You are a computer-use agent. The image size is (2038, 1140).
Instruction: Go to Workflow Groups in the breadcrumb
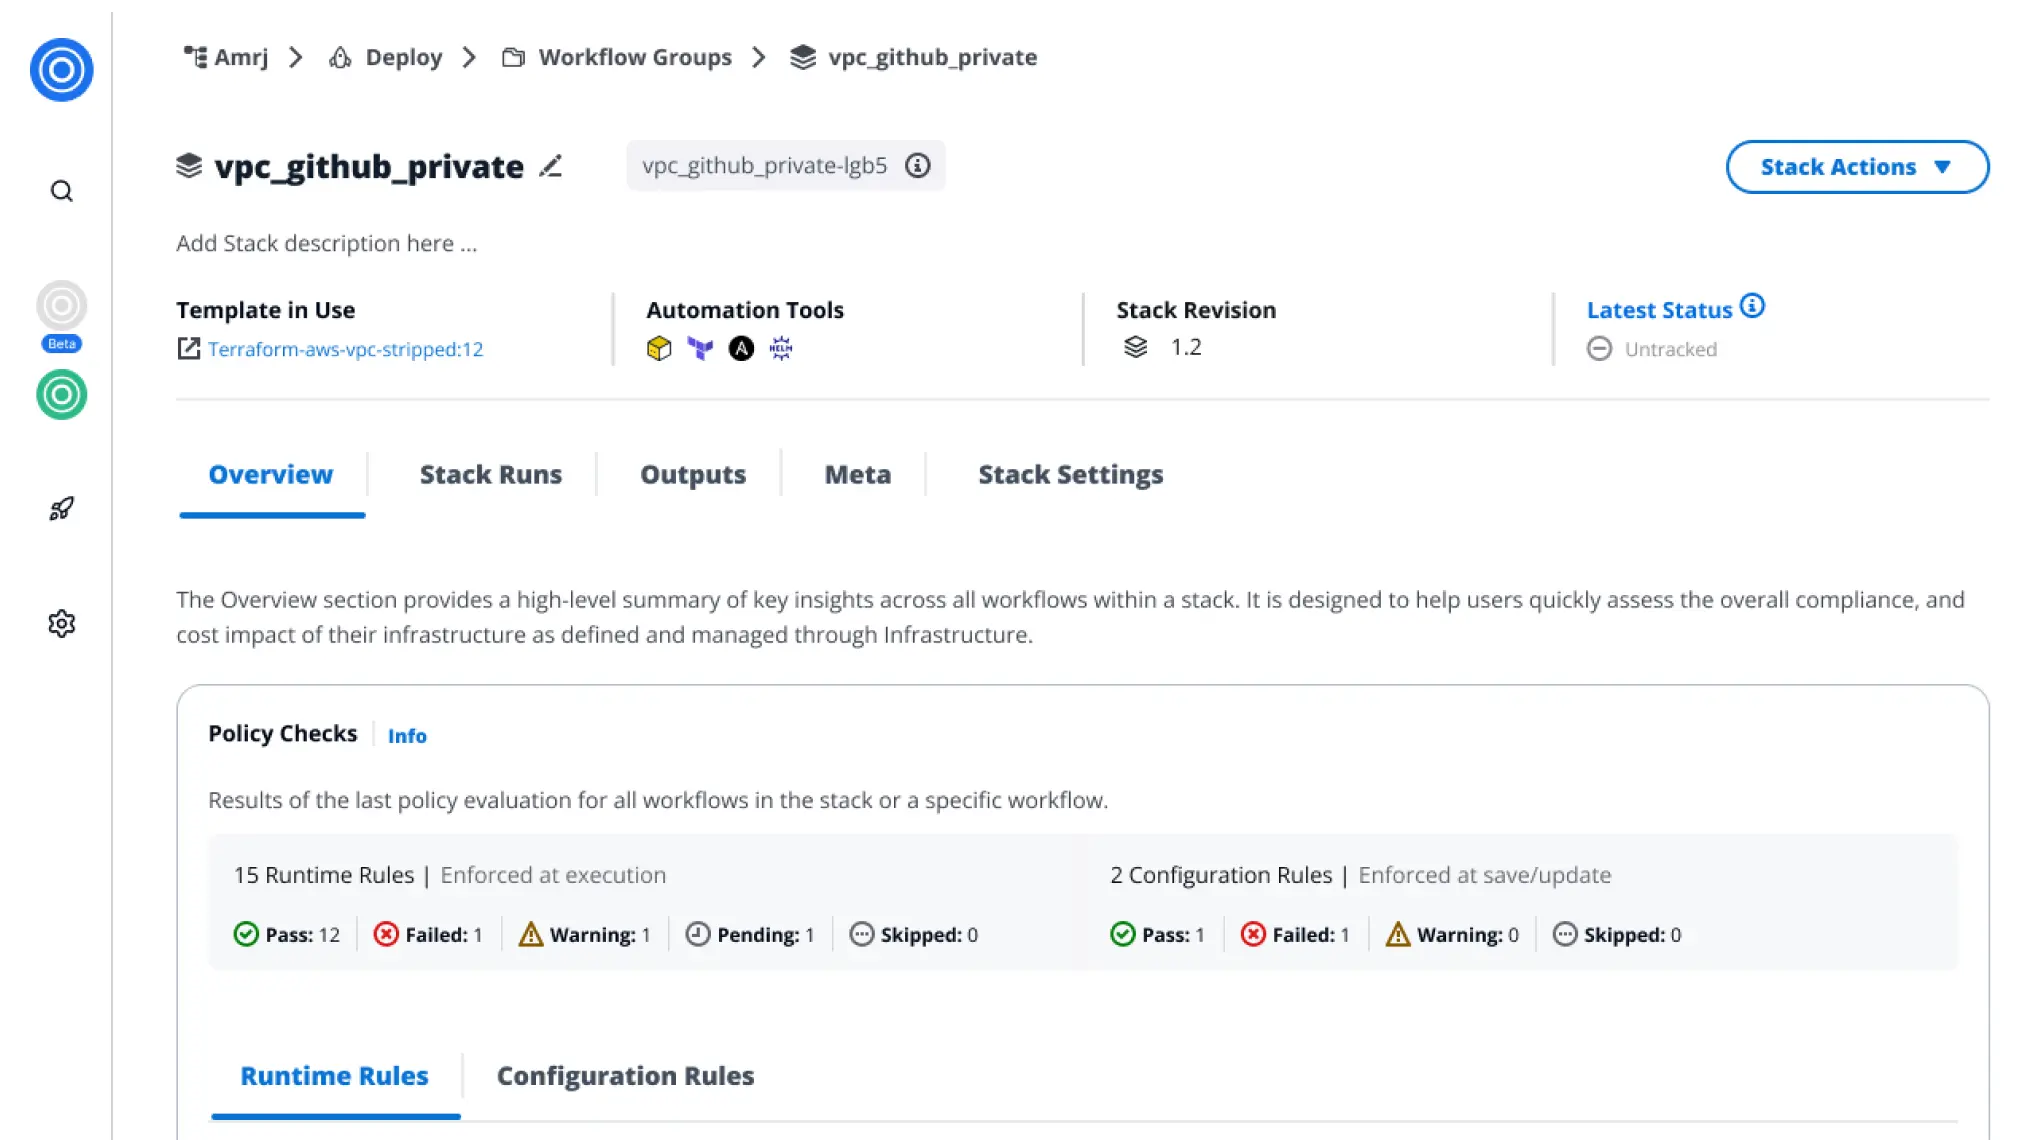click(634, 57)
